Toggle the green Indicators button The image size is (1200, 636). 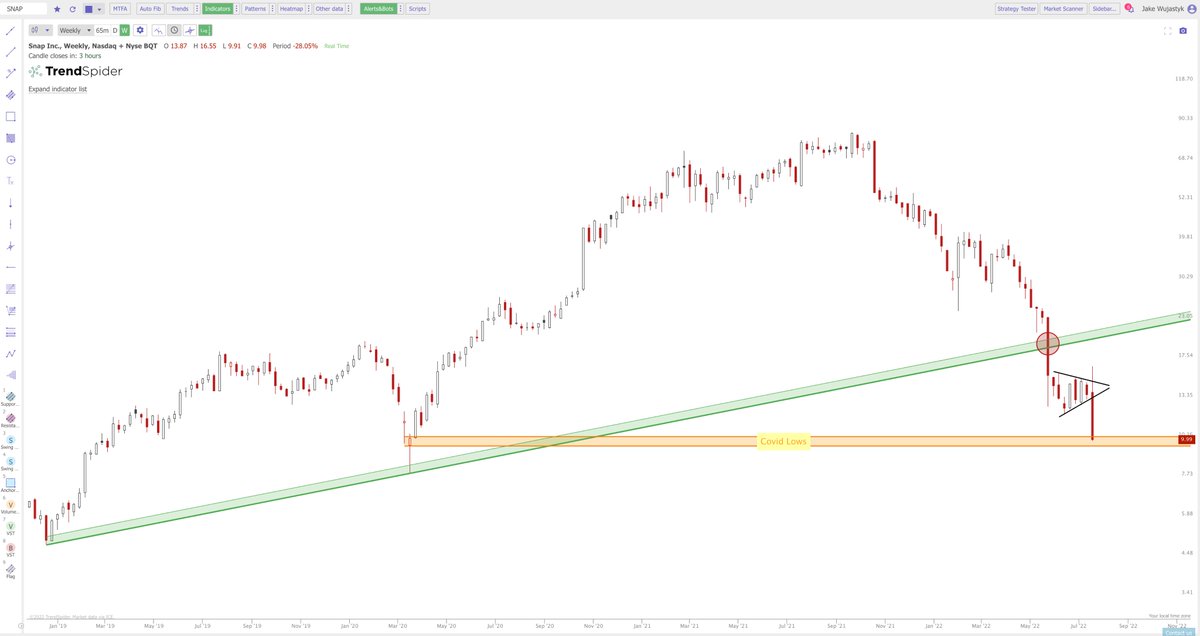(218, 9)
